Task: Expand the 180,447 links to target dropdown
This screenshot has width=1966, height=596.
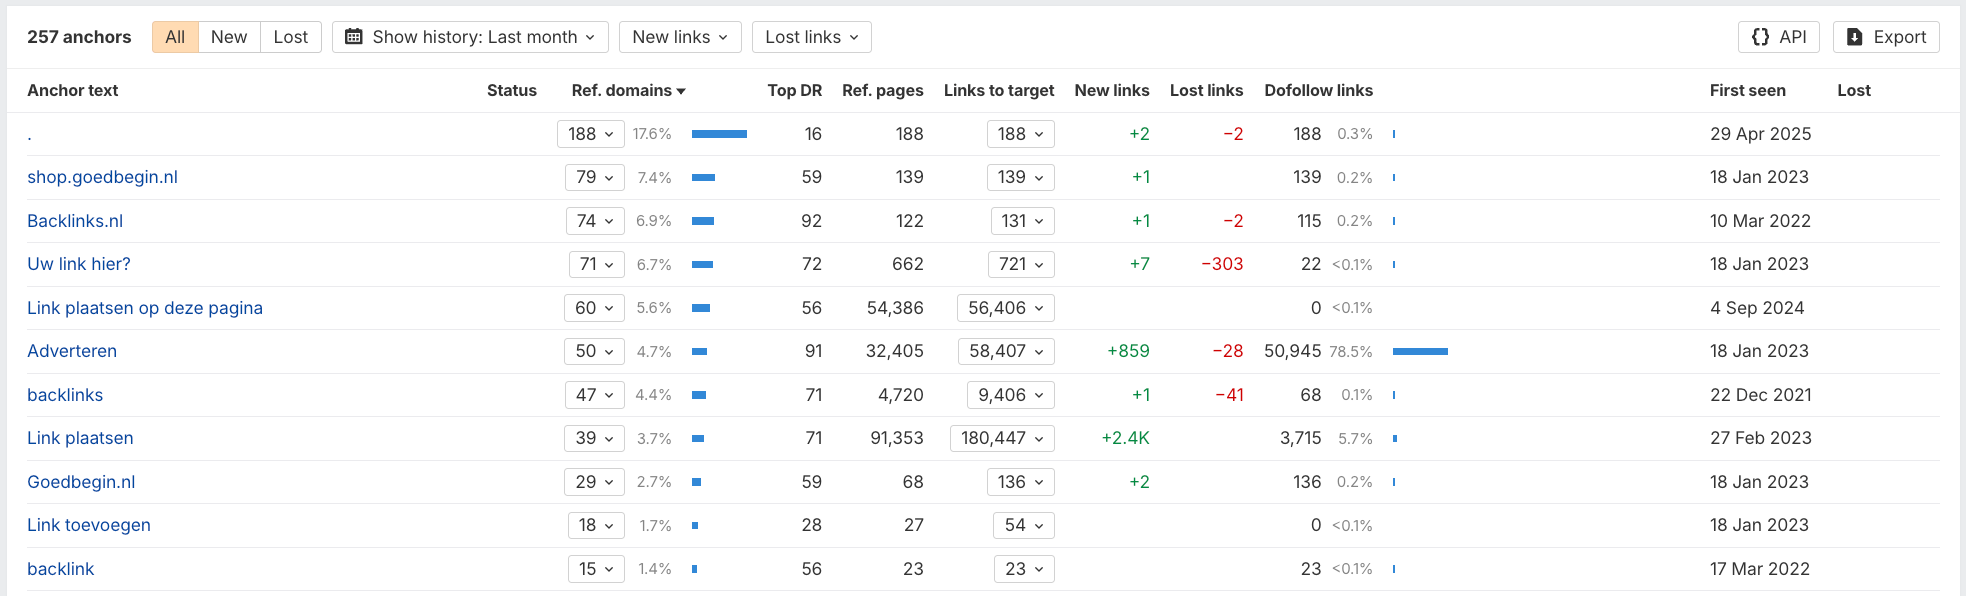Action: (x=1002, y=438)
